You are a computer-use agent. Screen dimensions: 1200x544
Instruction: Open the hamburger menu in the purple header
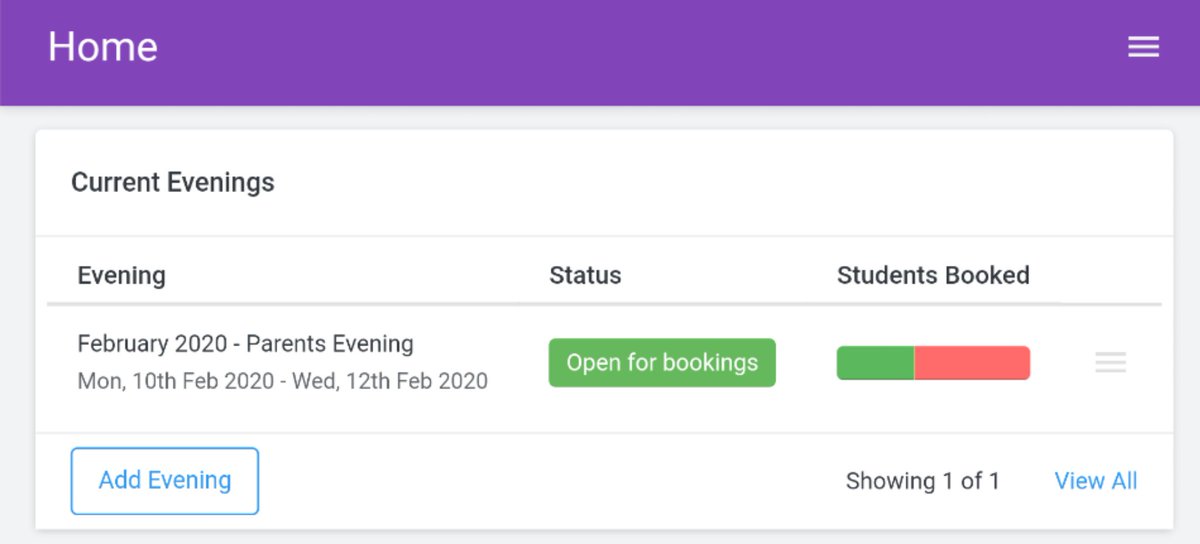coord(1143,47)
